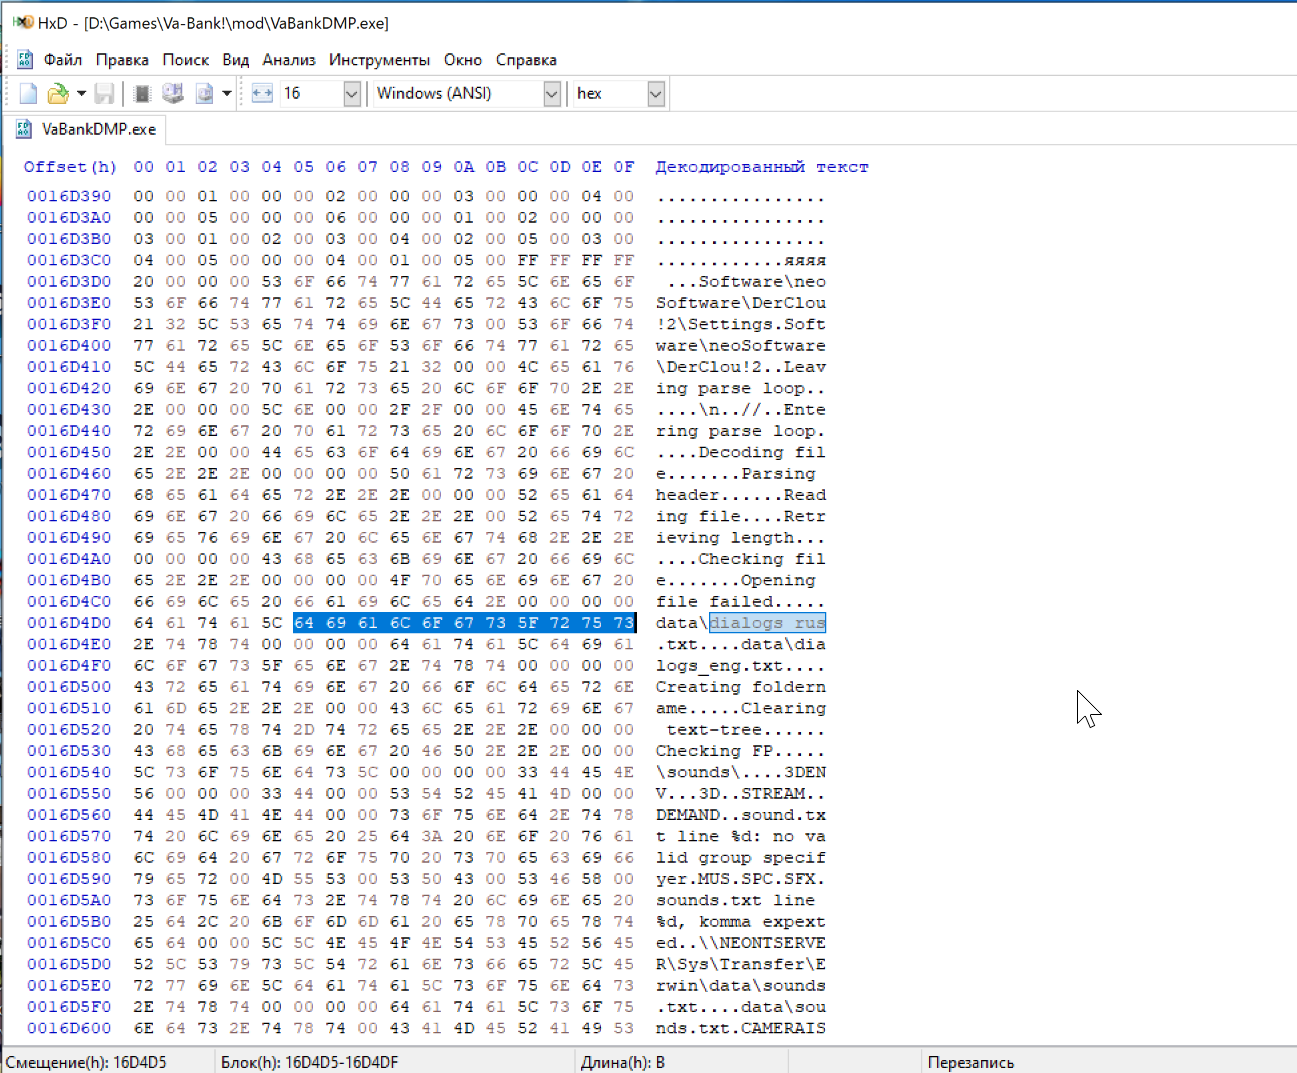Click the Save floppy disk icon

pos(104,94)
